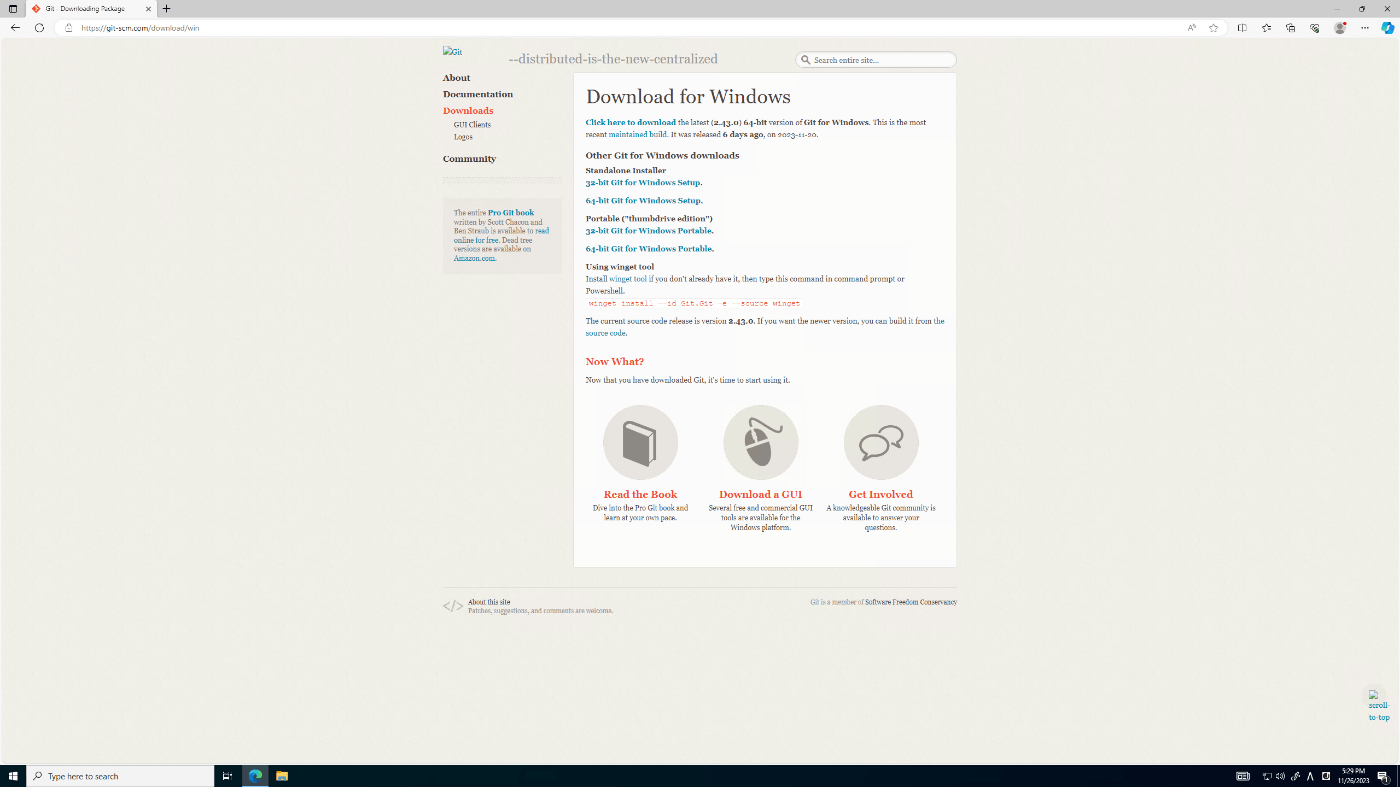Screen dimensions: 1400x787
Task: Switch to Microsoft Edge on taskbar
Action: (255, 776)
